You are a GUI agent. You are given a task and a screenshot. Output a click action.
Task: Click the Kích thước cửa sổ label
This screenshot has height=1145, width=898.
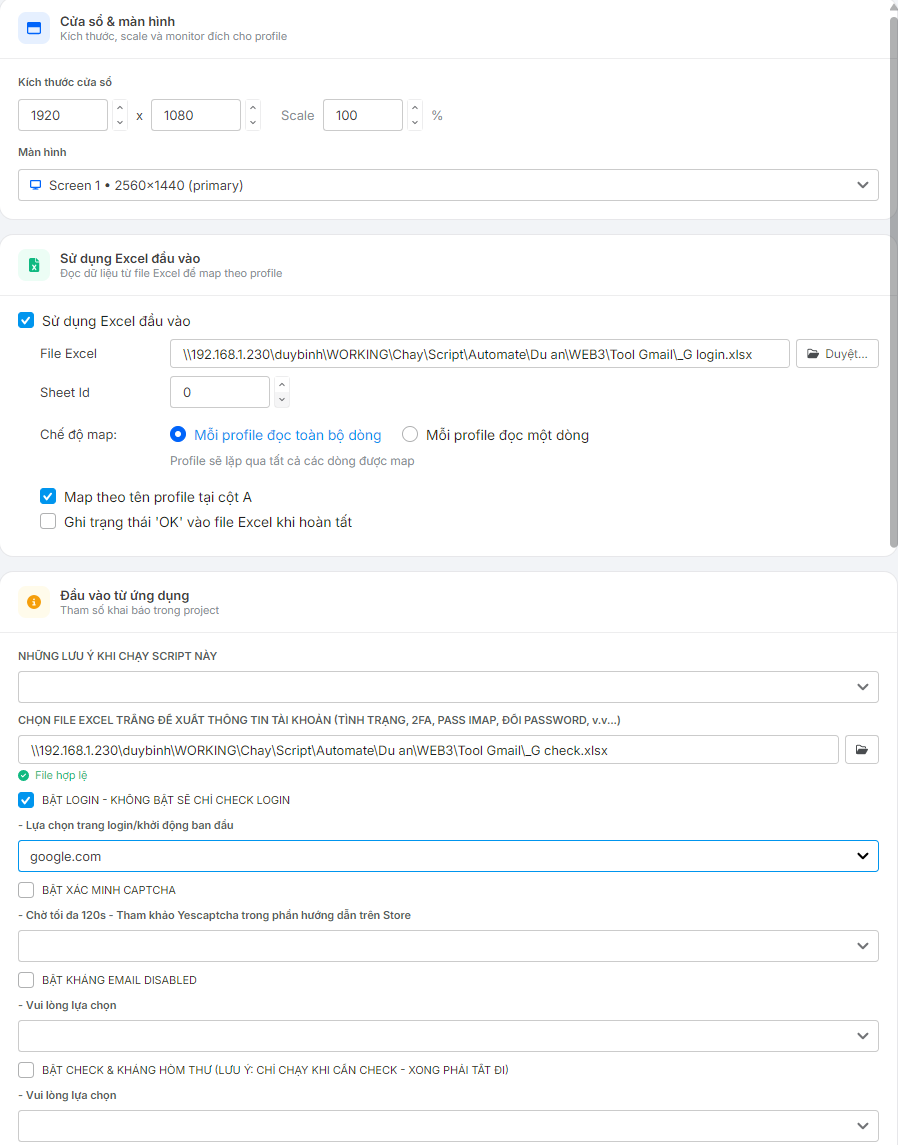tap(65, 83)
